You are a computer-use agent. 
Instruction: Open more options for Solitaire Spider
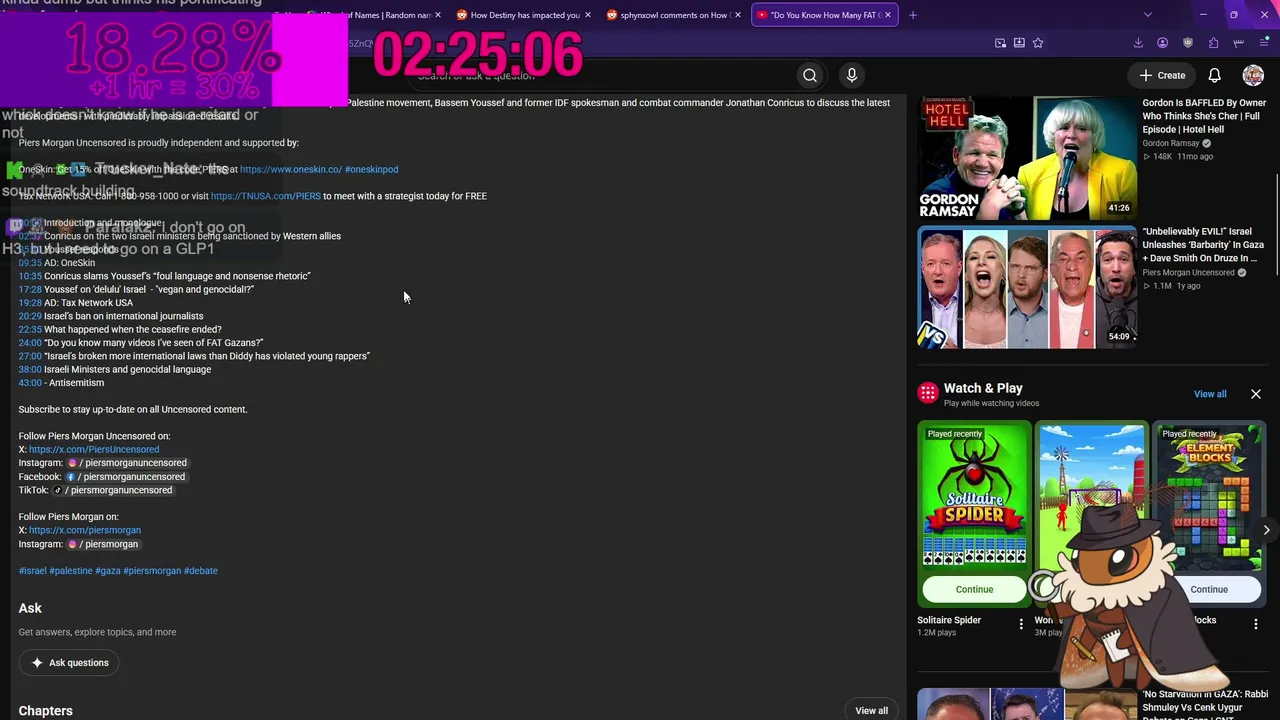coord(1021,624)
